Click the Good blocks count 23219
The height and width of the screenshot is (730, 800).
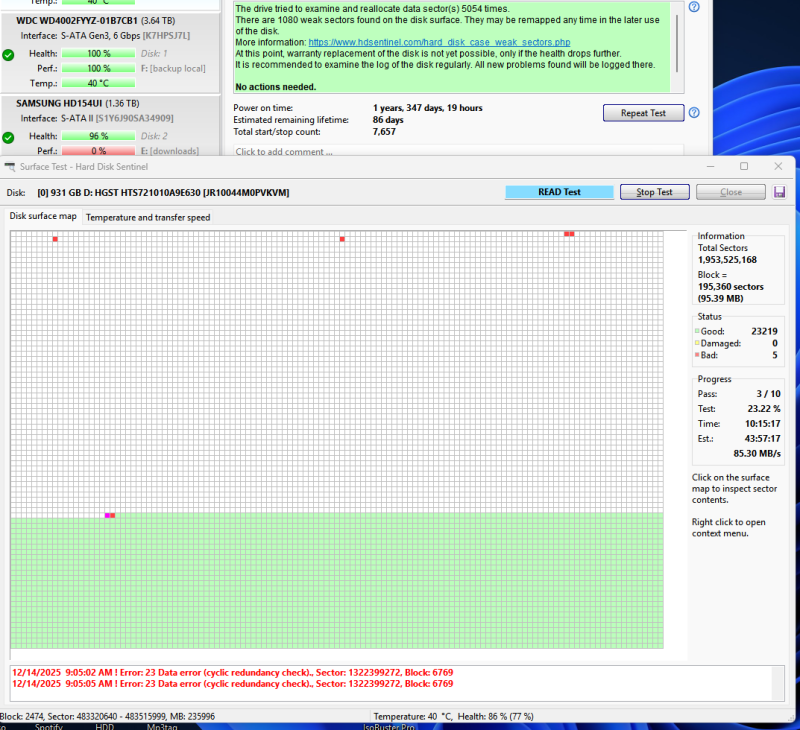click(x=764, y=331)
